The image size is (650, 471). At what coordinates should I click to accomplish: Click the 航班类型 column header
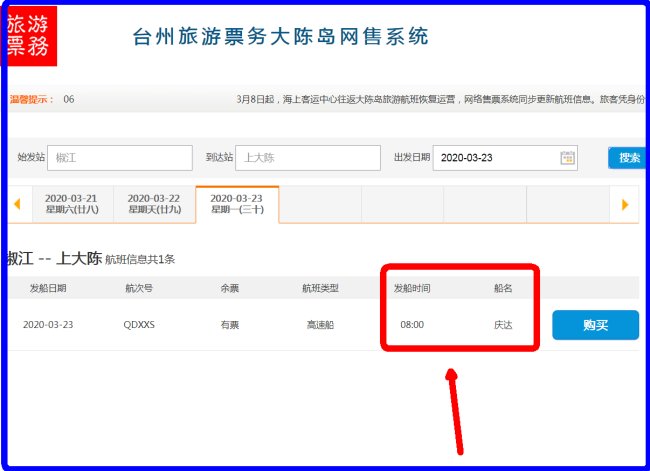click(320, 288)
